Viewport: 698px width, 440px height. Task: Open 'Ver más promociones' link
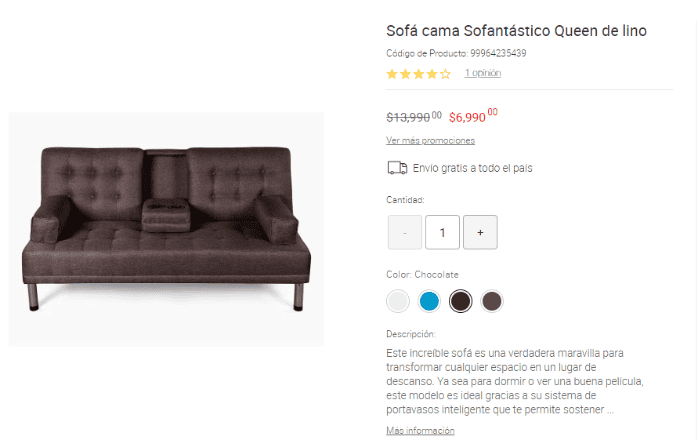pyautogui.click(x=430, y=140)
